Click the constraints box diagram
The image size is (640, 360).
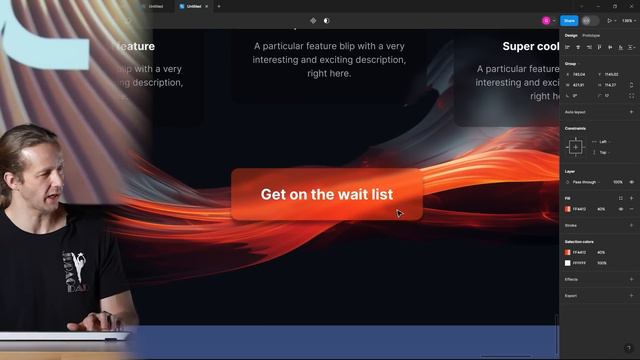coord(576,147)
